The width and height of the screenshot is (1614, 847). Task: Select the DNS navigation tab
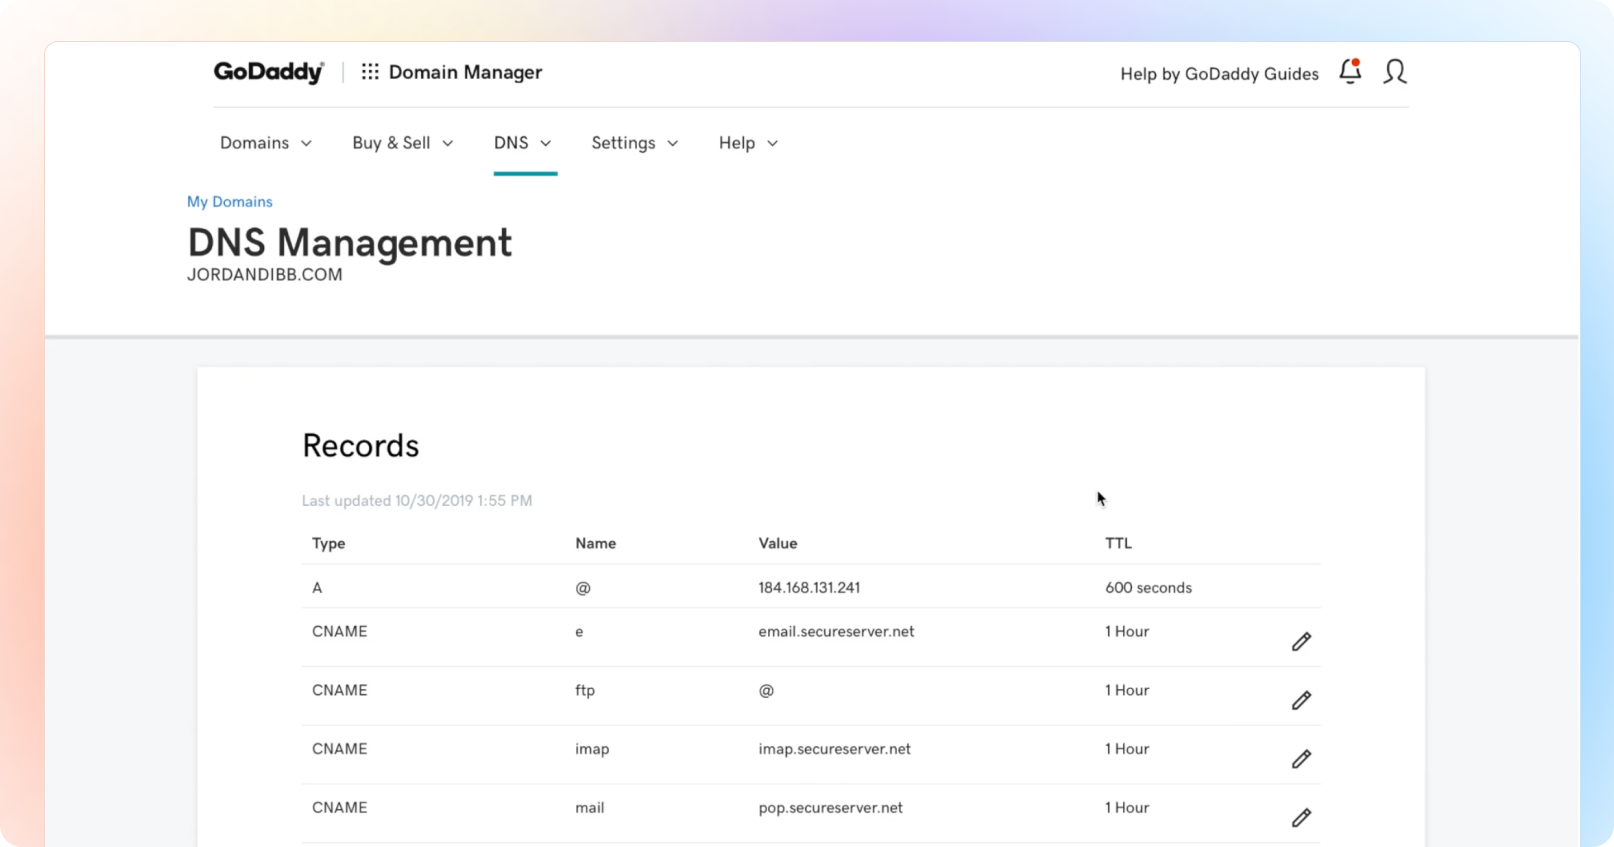523,143
